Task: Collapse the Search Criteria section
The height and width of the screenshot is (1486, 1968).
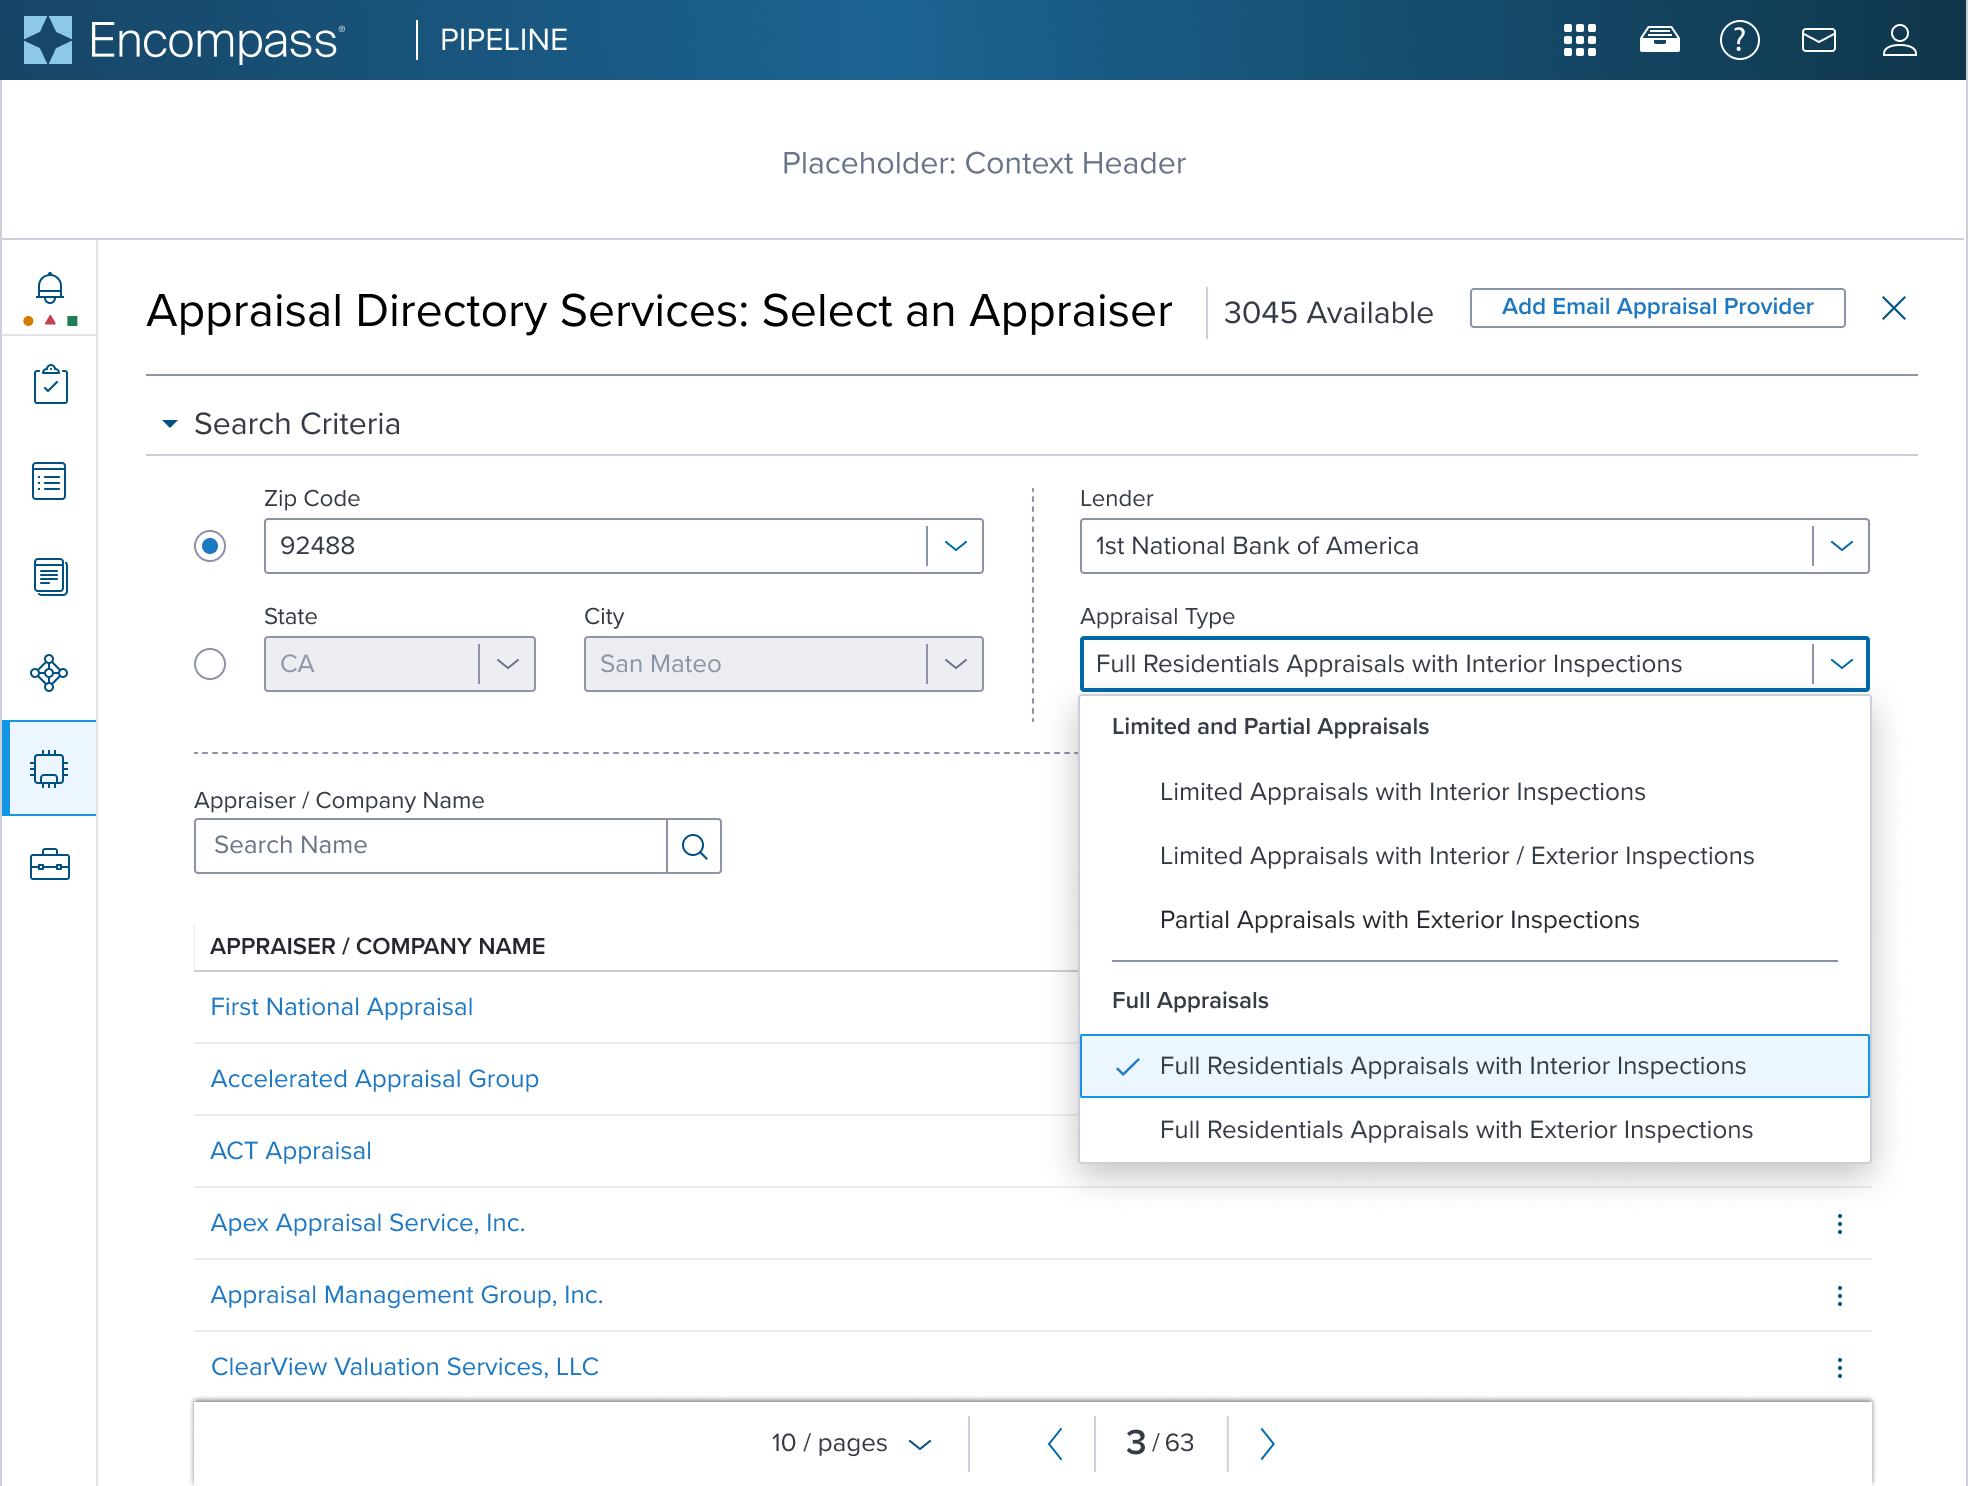Action: tap(170, 424)
